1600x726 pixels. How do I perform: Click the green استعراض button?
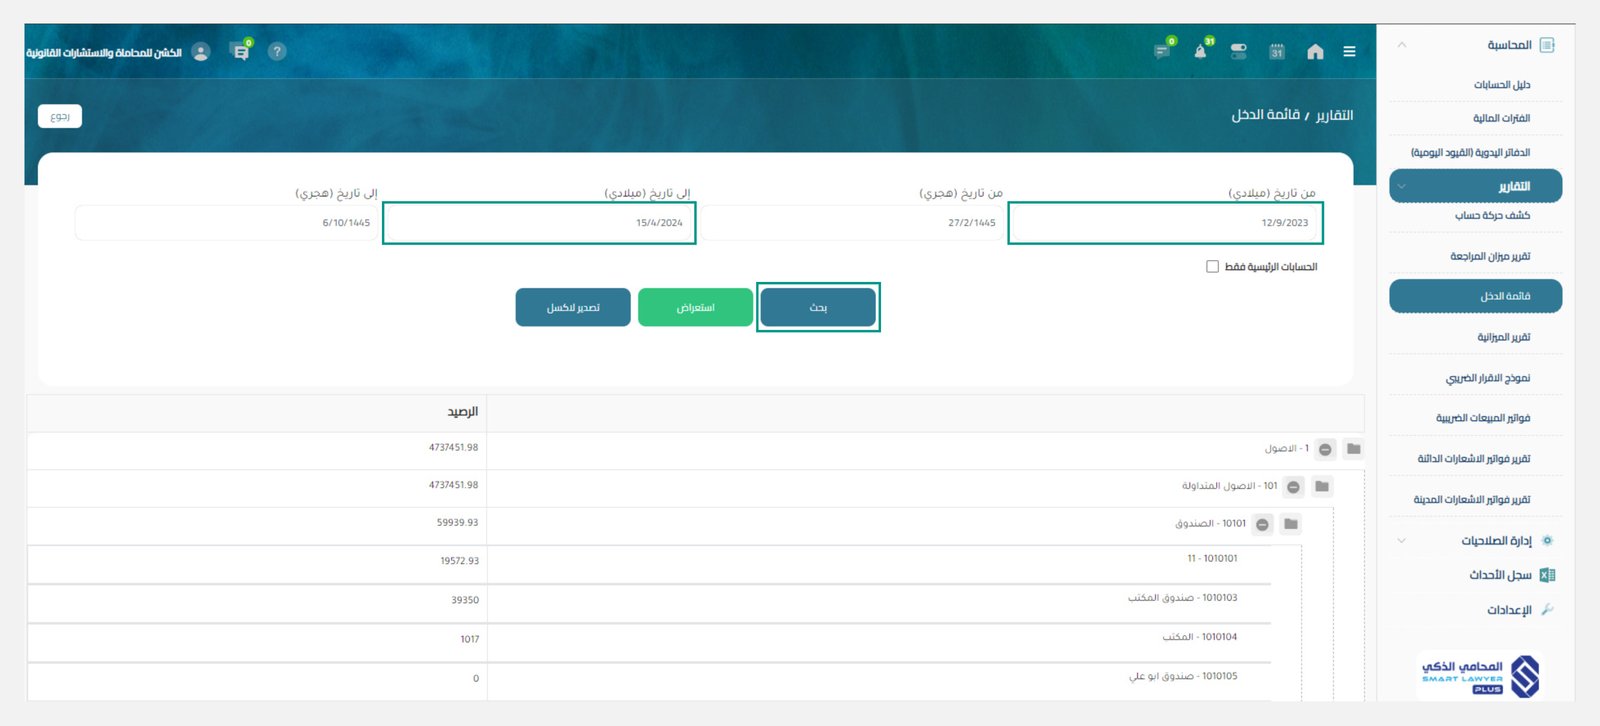(x=695, y=307)
